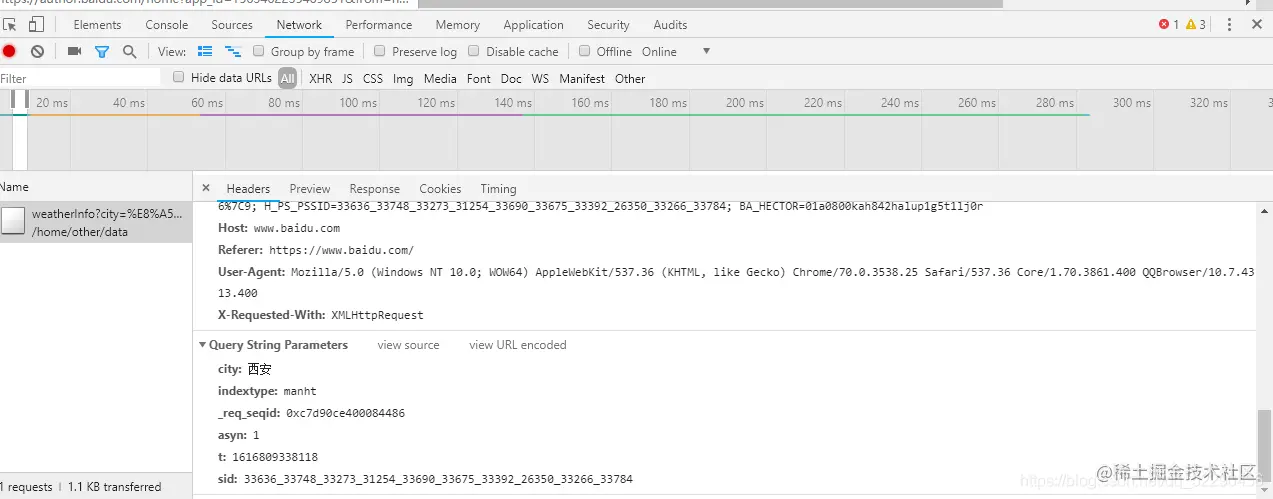The image size is (1273, 499).
Task: Go to the Application tab
Action: (x=534, y=25)
